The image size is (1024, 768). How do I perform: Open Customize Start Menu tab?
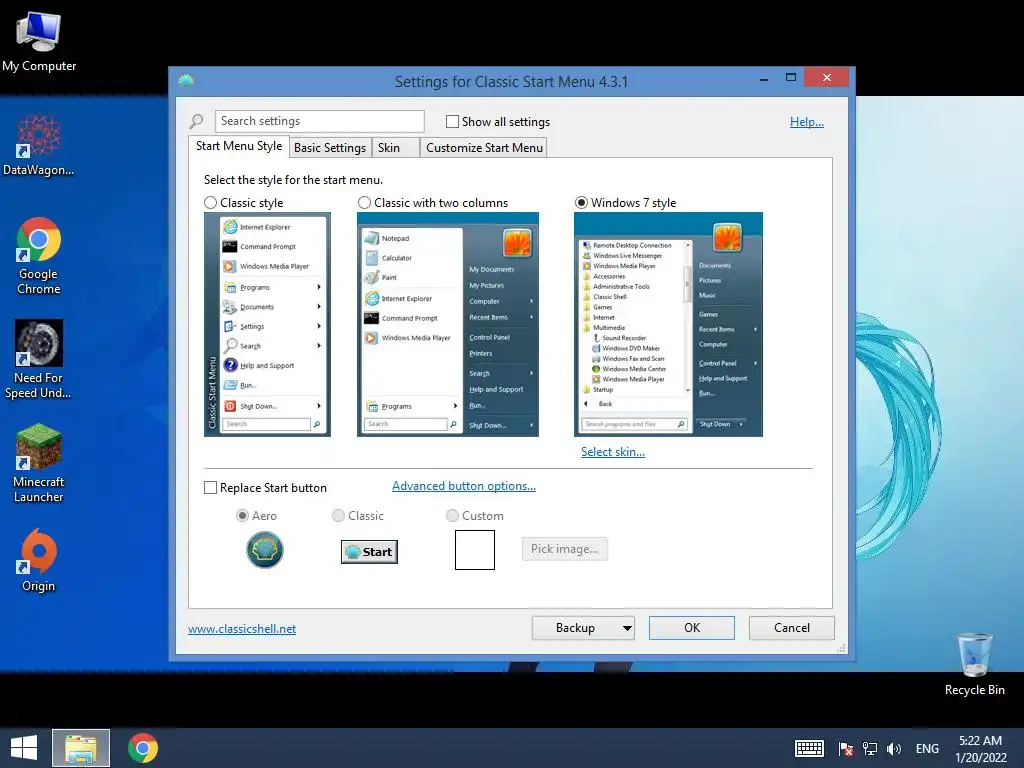[x=484, y=148]
